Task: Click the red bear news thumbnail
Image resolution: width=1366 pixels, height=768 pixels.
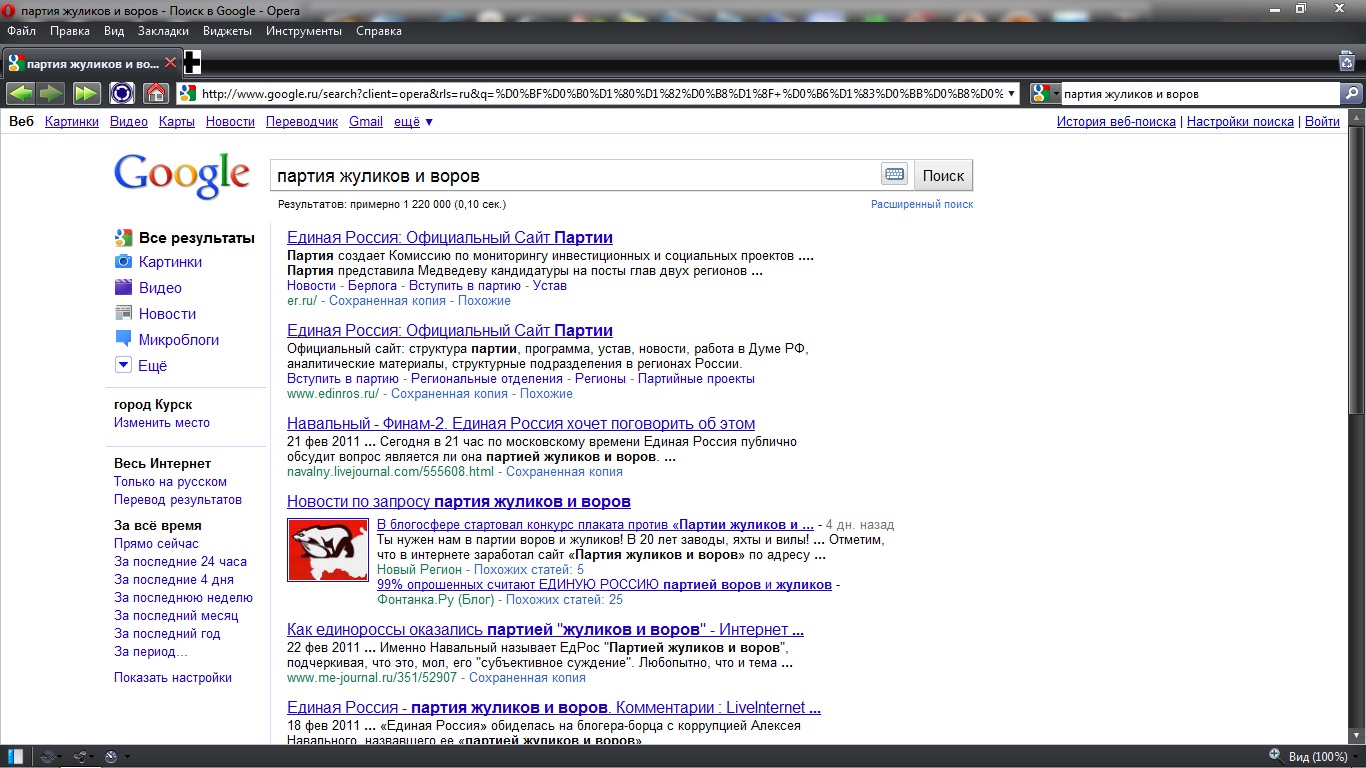Action: coord(328,549)
